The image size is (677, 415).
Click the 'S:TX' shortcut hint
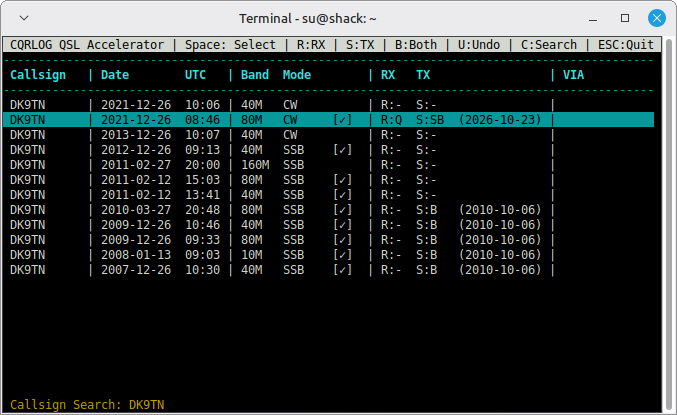click(360, 45)
